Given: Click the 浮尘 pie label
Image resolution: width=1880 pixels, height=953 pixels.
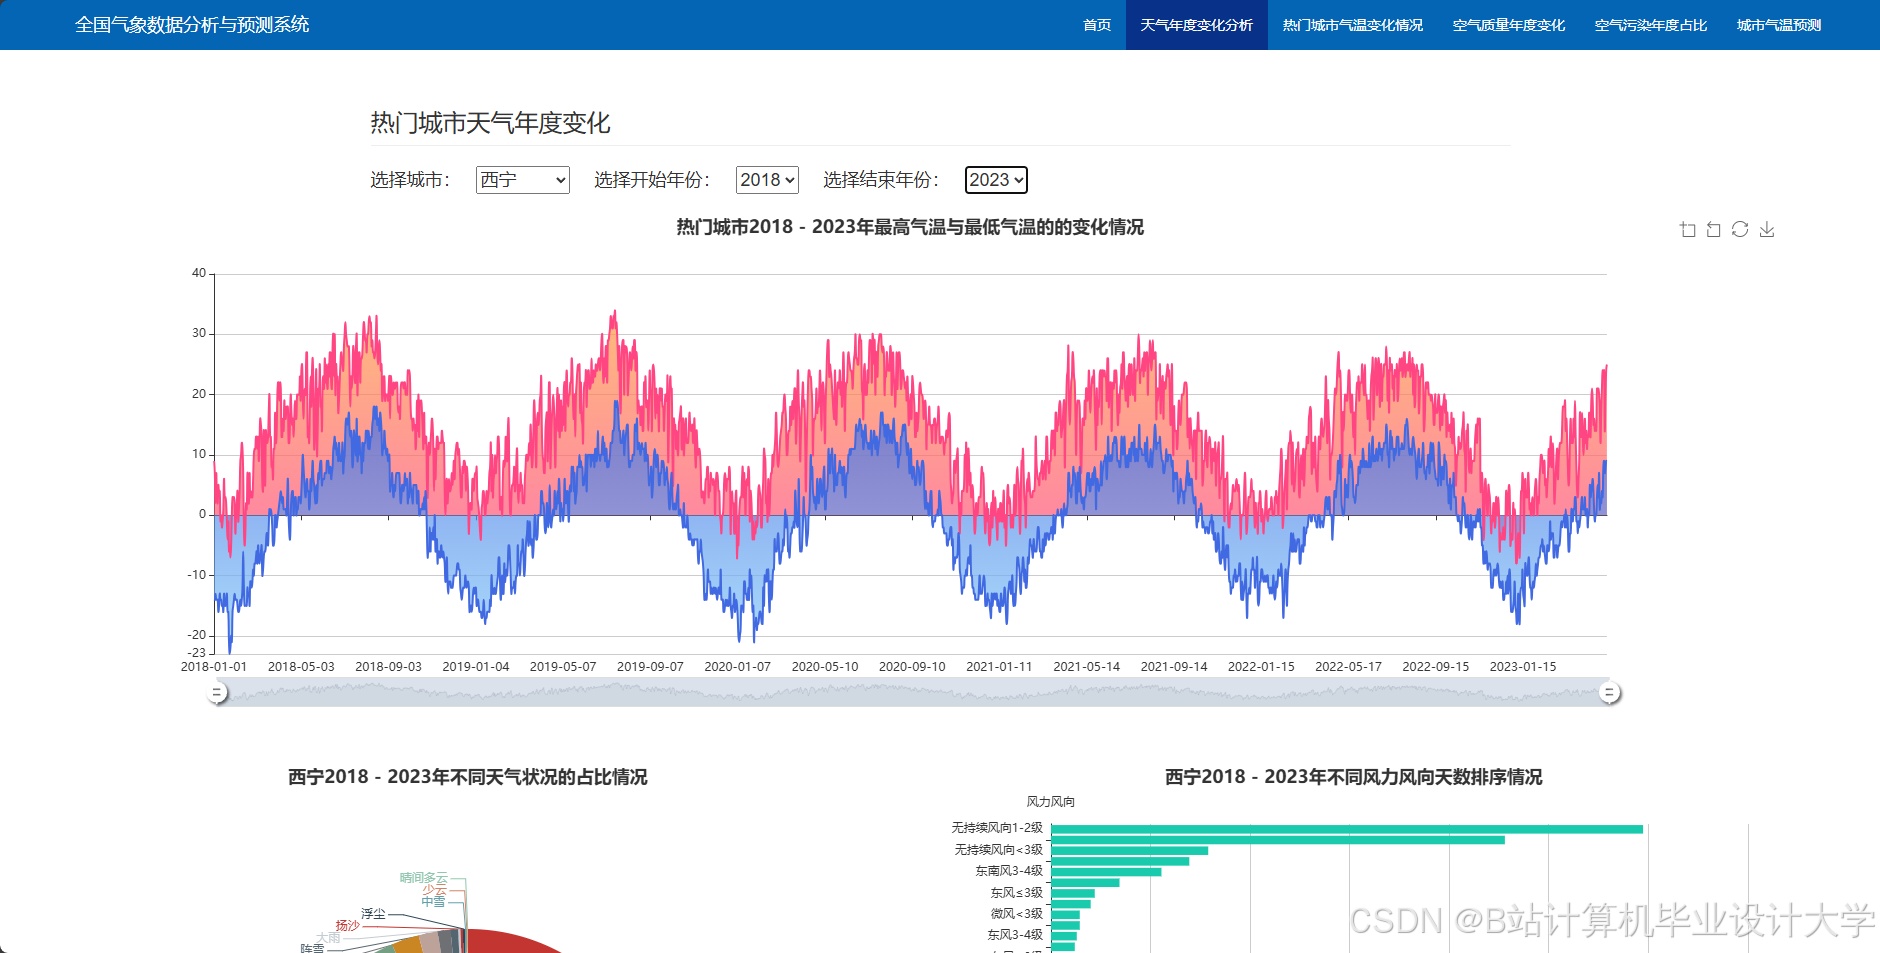Looking at the screenshot, I should [x=373, y=914].
